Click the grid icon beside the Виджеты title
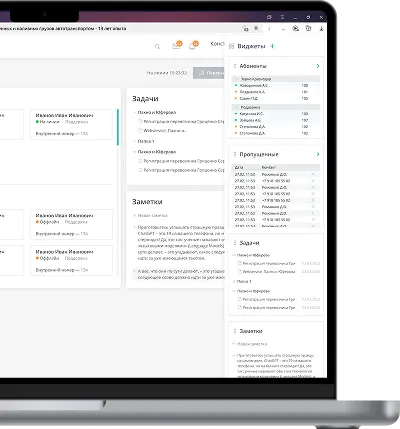This screenshot has height=429, width=400. 231,46
